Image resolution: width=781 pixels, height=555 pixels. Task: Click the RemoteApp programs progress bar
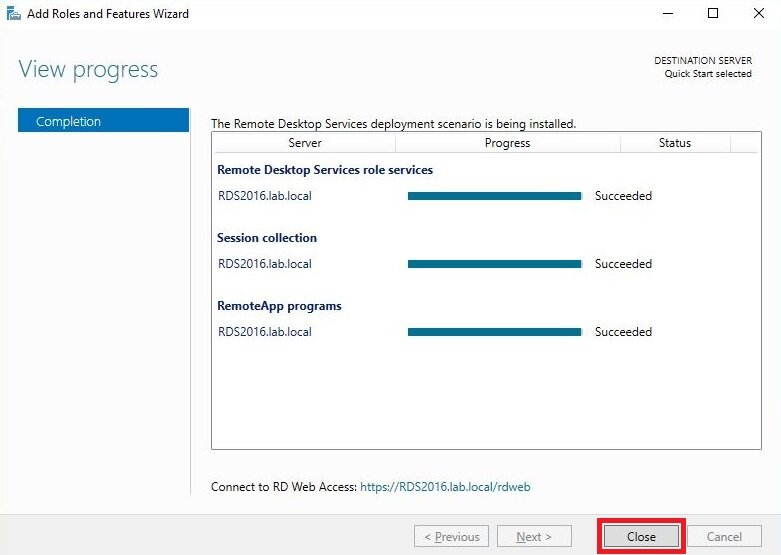[x=495, y=332]
